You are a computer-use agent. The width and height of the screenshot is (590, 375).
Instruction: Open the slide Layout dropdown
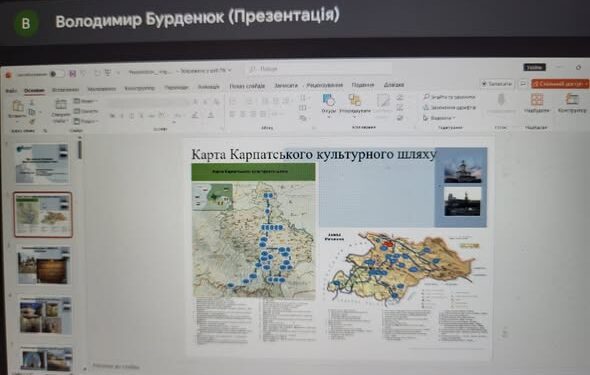click(85, 102)
